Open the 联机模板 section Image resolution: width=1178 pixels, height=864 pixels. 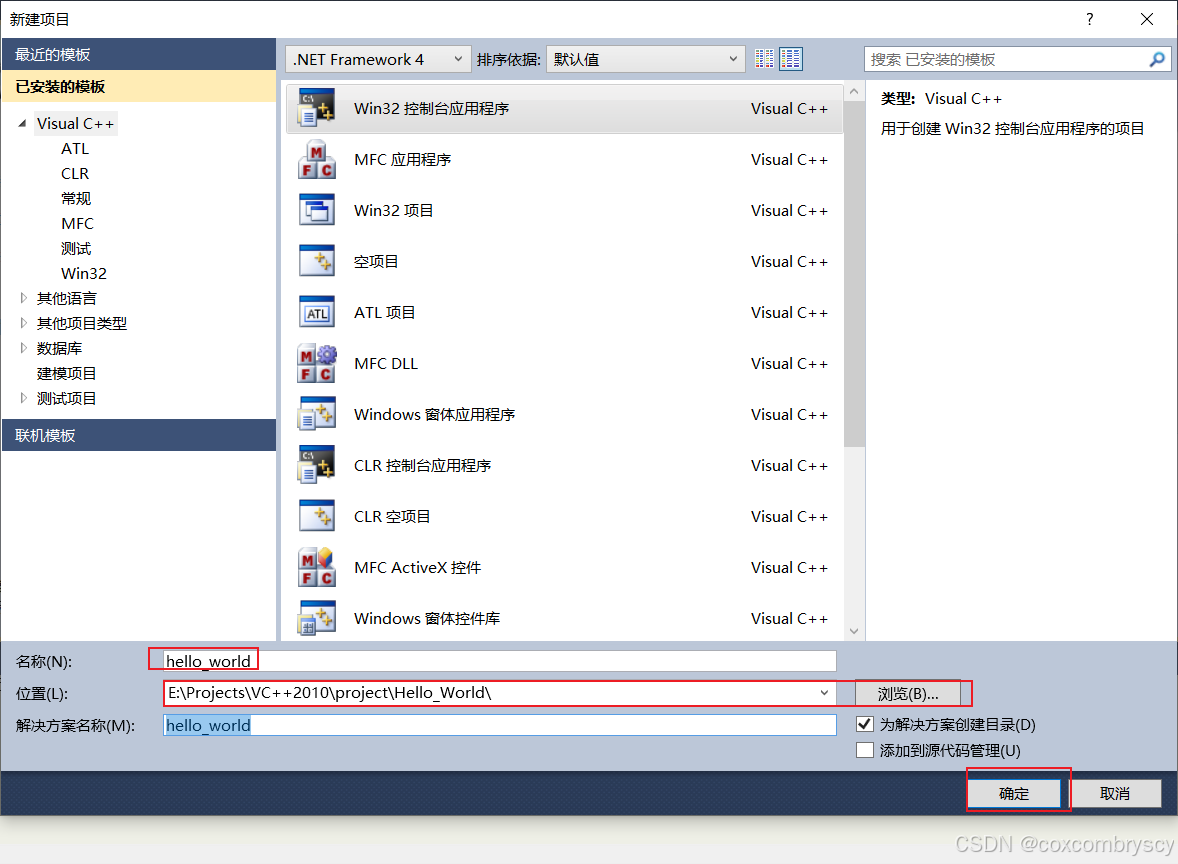click(139, 435)
